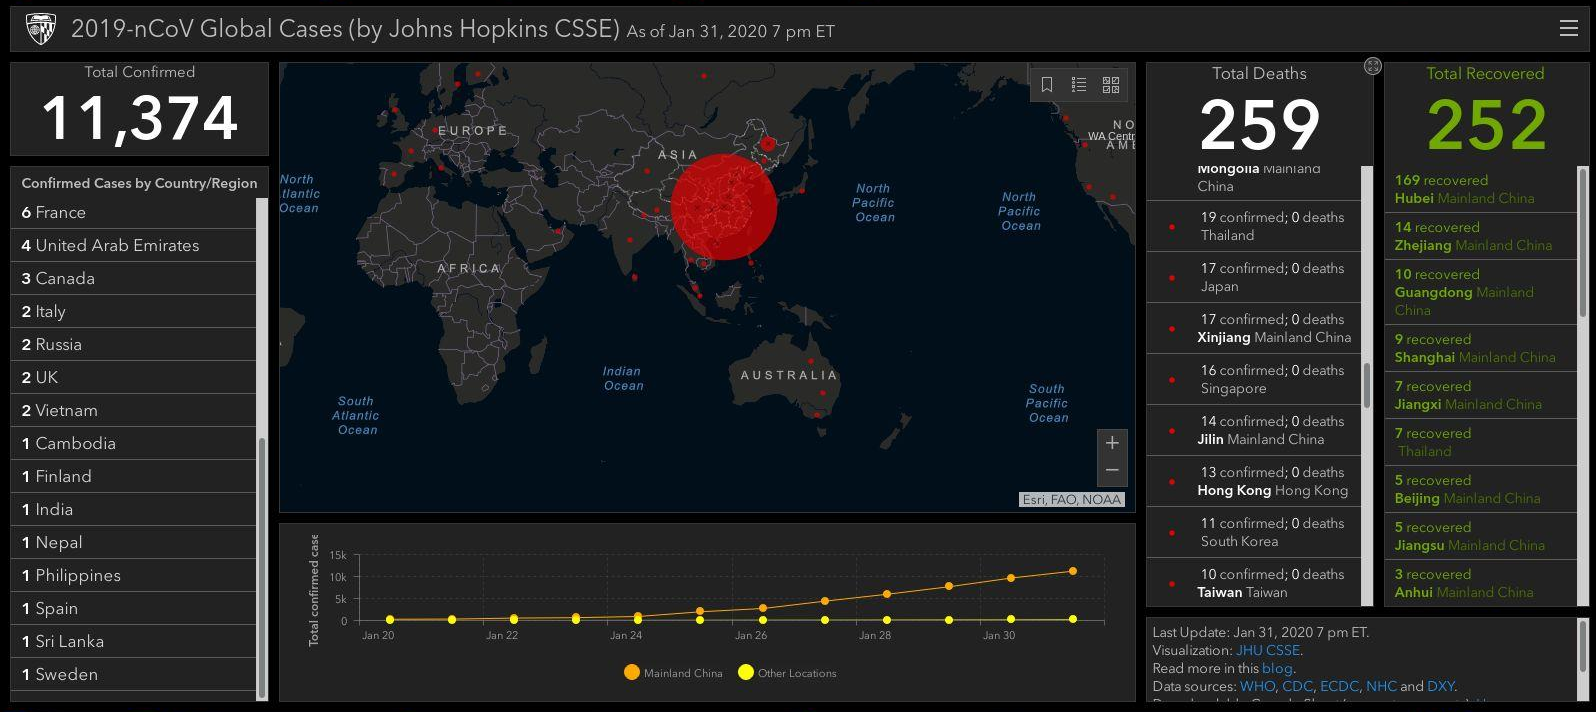Screen dimensions: 1596x712
Task: Select 3 Canada row
Action: pyautogui.click(x=133, y=278)
